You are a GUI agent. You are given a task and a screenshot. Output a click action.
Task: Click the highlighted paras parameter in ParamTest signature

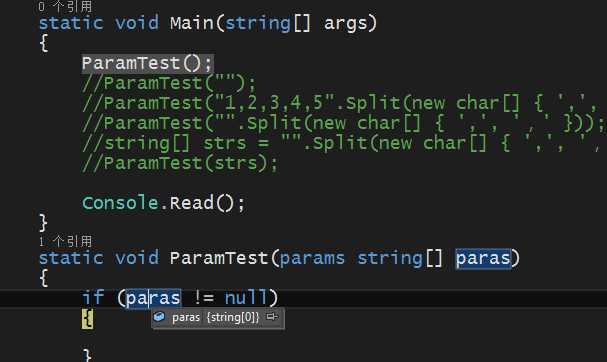click(483, 258)
